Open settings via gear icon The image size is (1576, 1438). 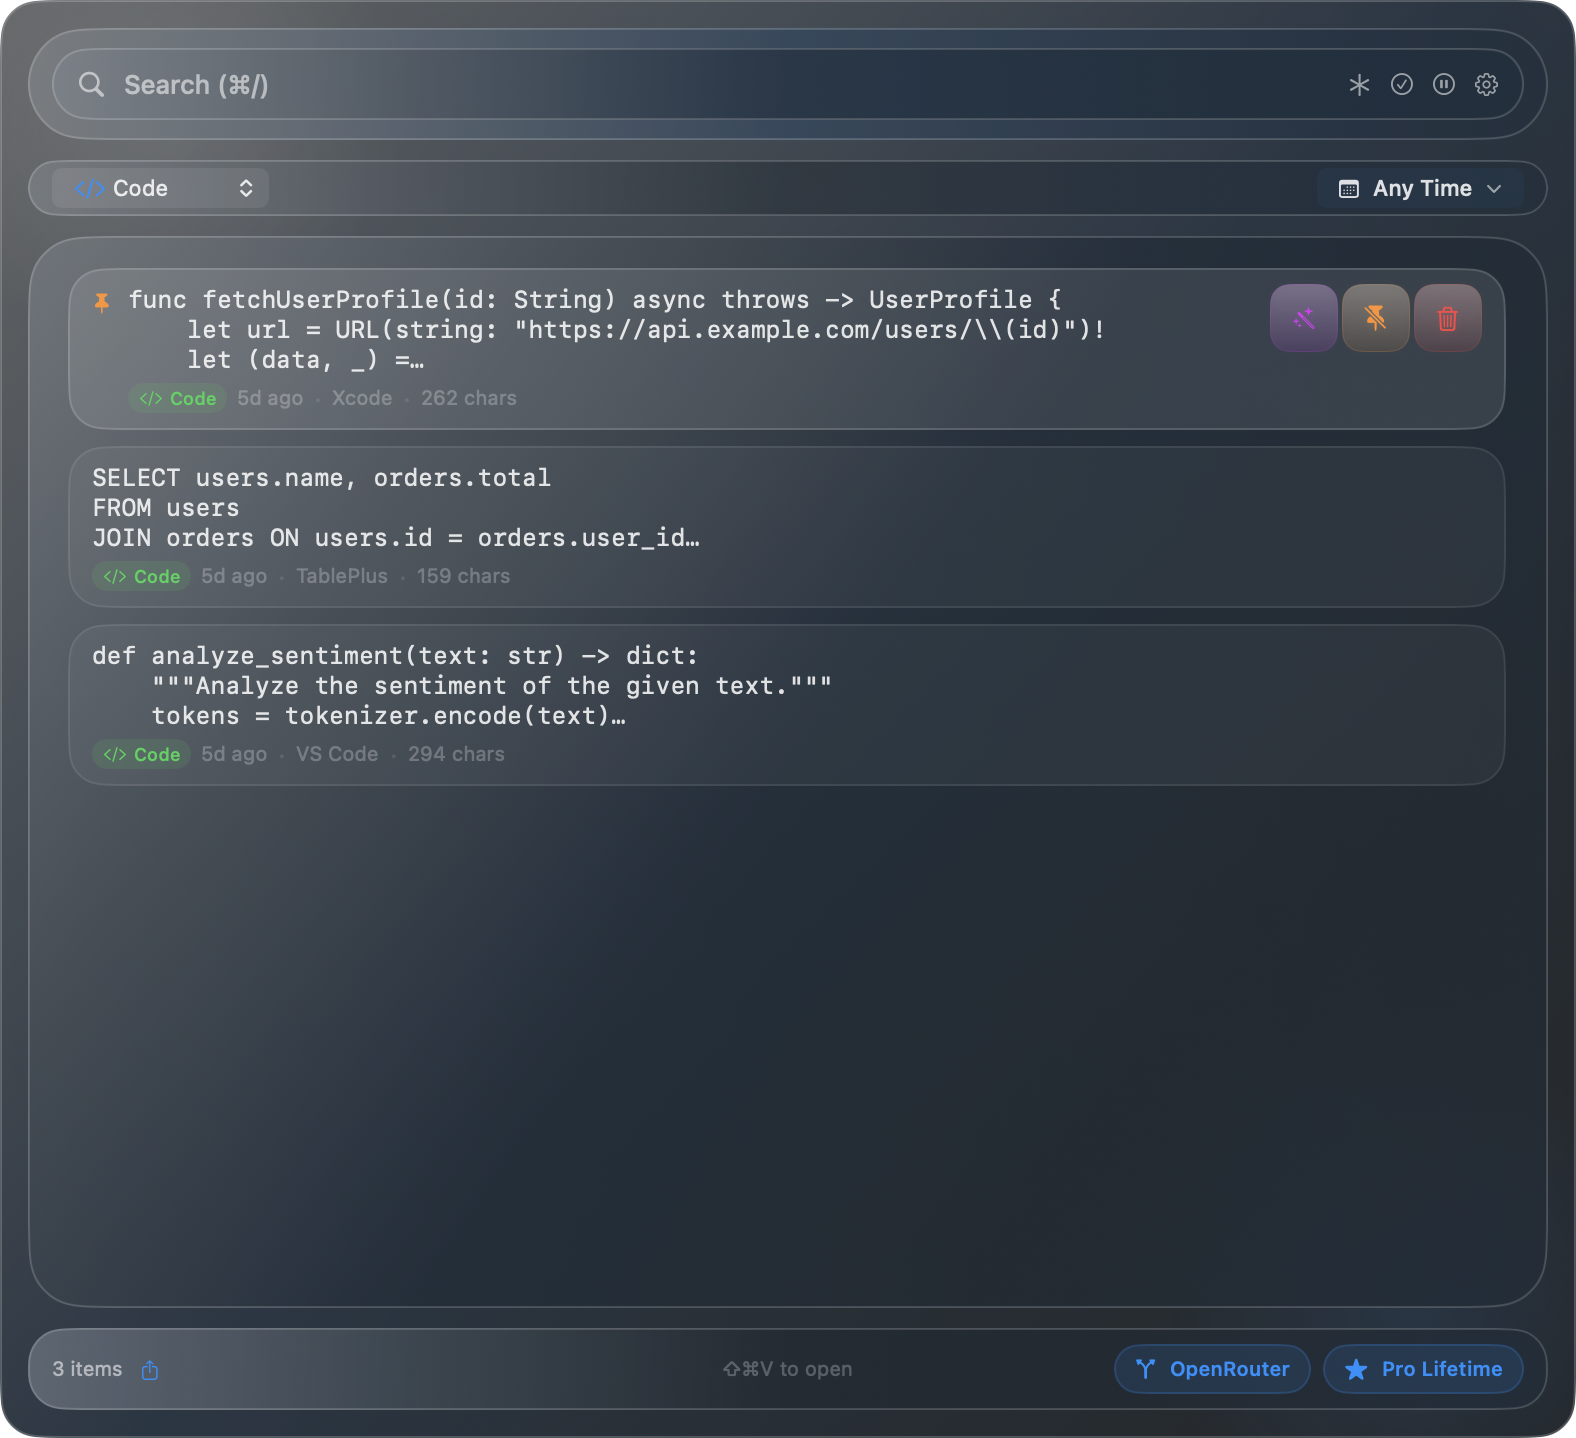pos(1487,85)
